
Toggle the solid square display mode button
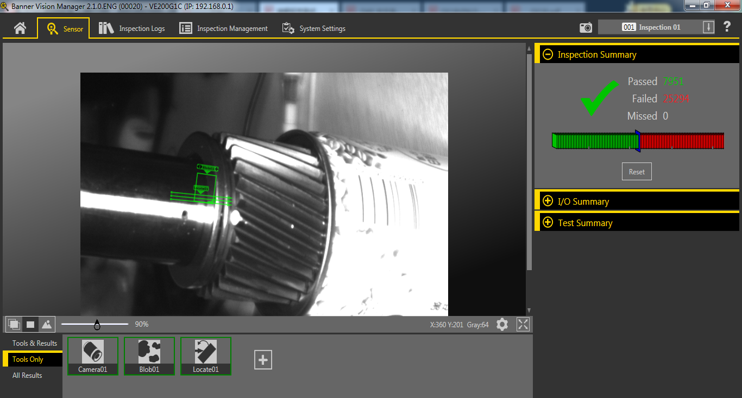(x=30, y=324)
